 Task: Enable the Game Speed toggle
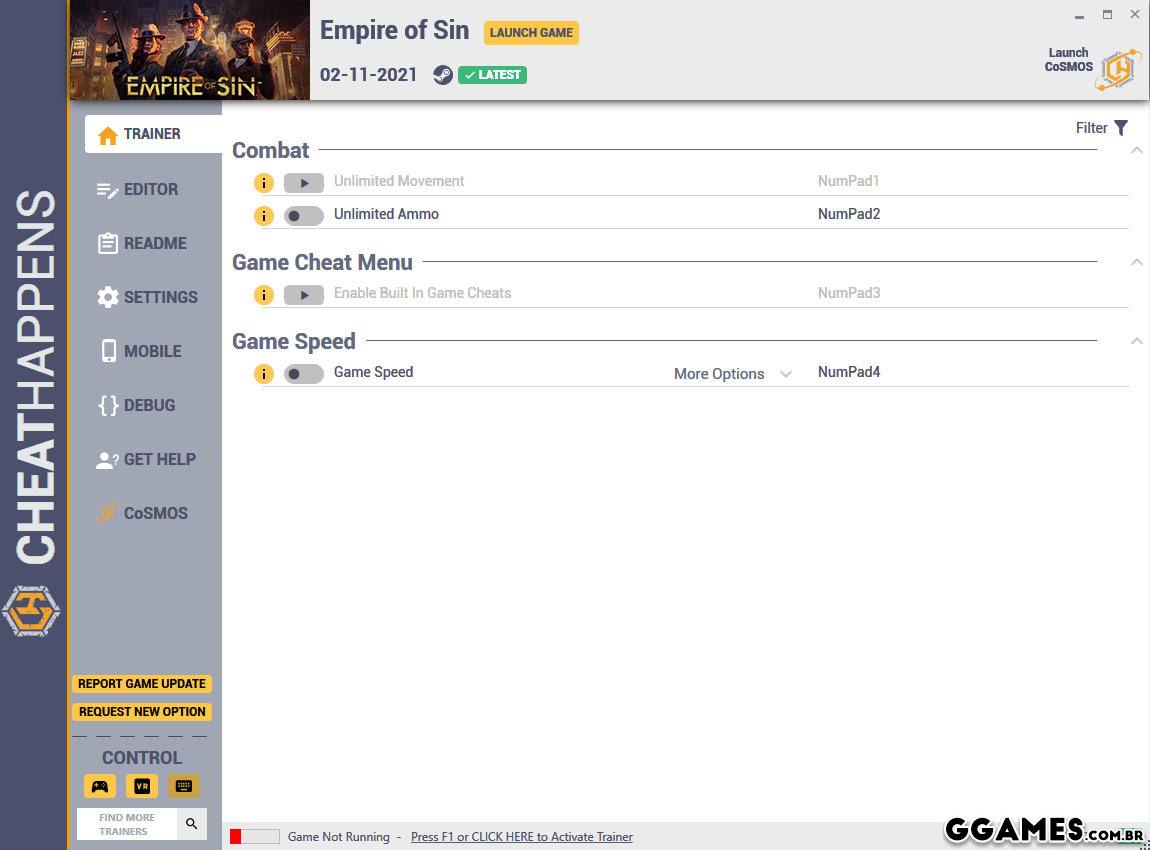[303, 374]
